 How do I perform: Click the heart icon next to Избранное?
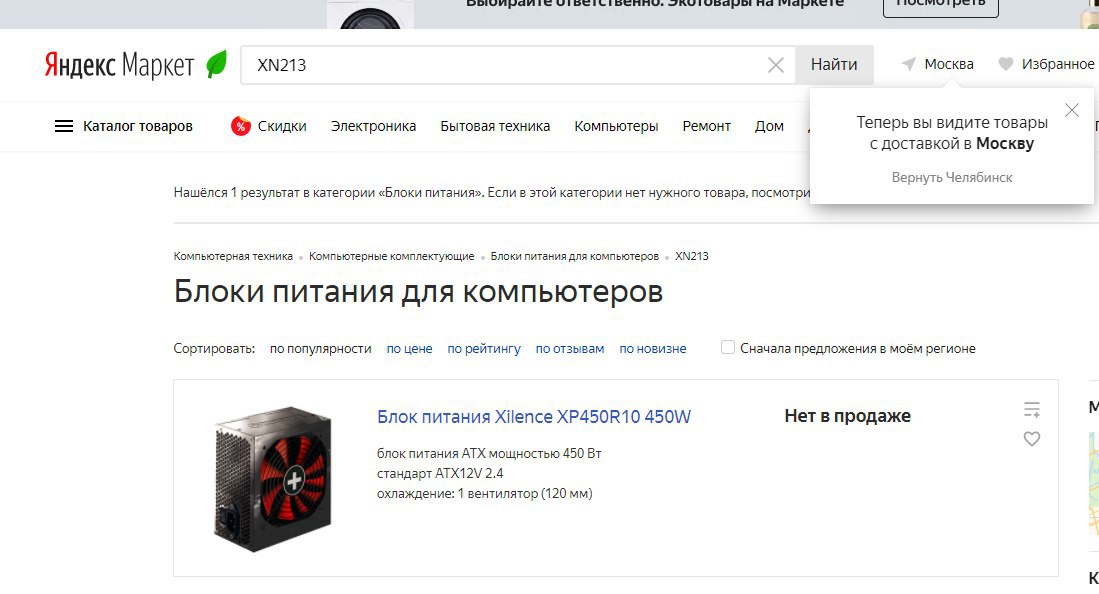click(1006, 64)
